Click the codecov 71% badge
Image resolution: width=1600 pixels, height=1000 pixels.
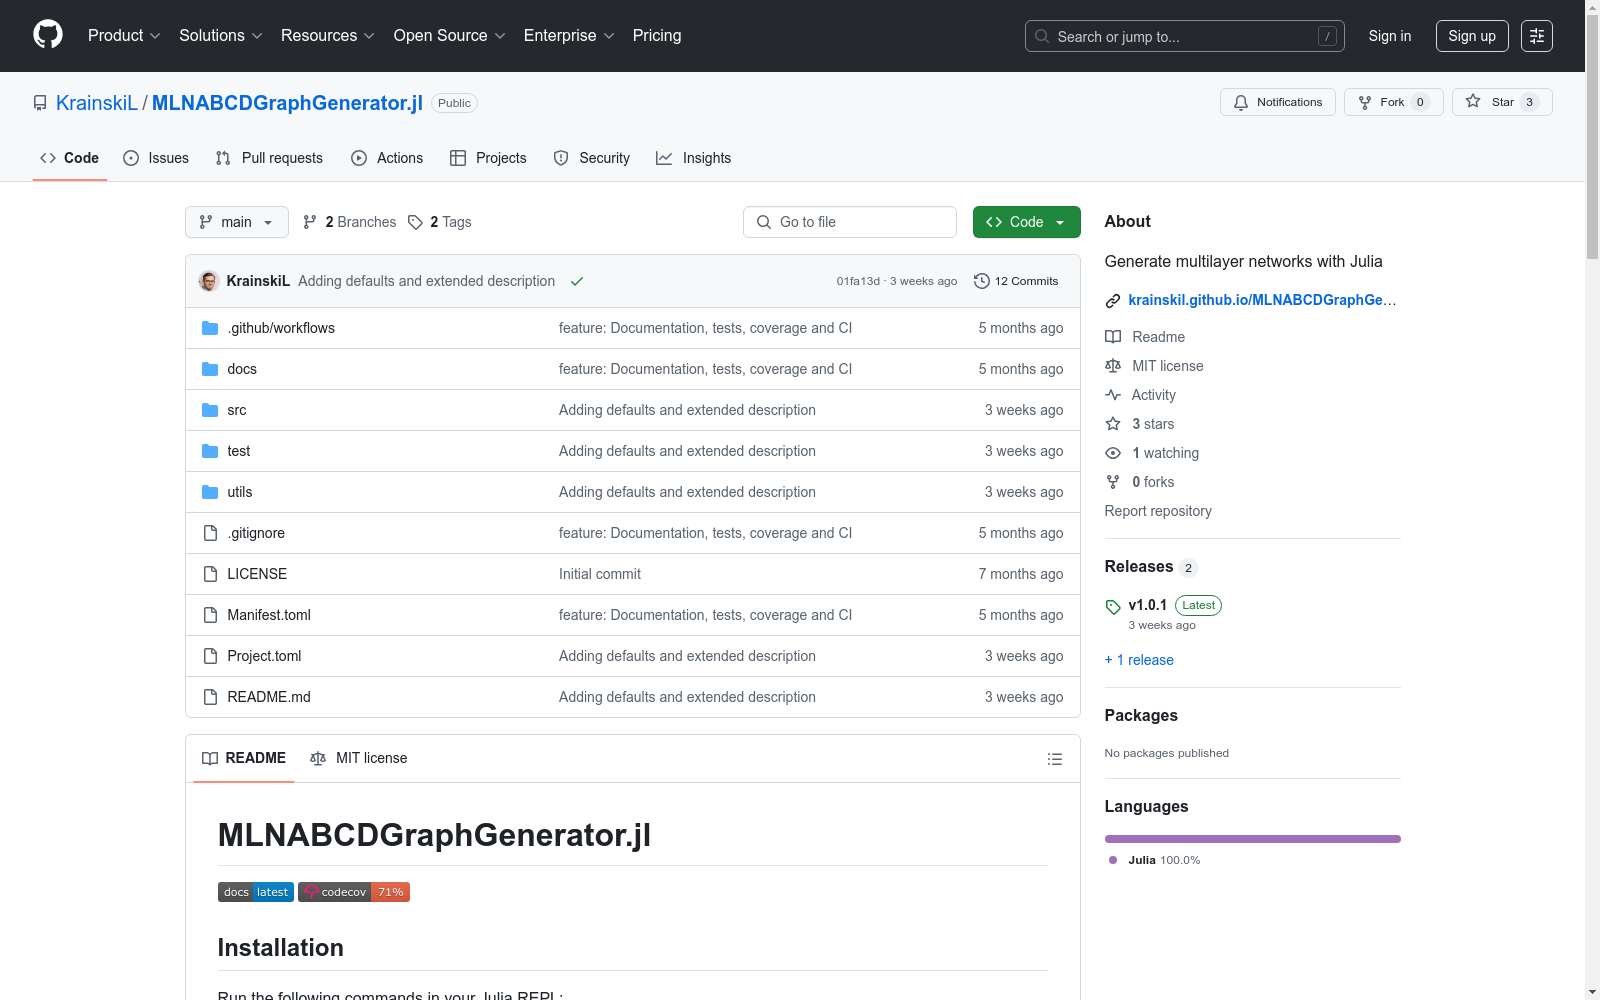pyautogui.click(x=354, y=892)
